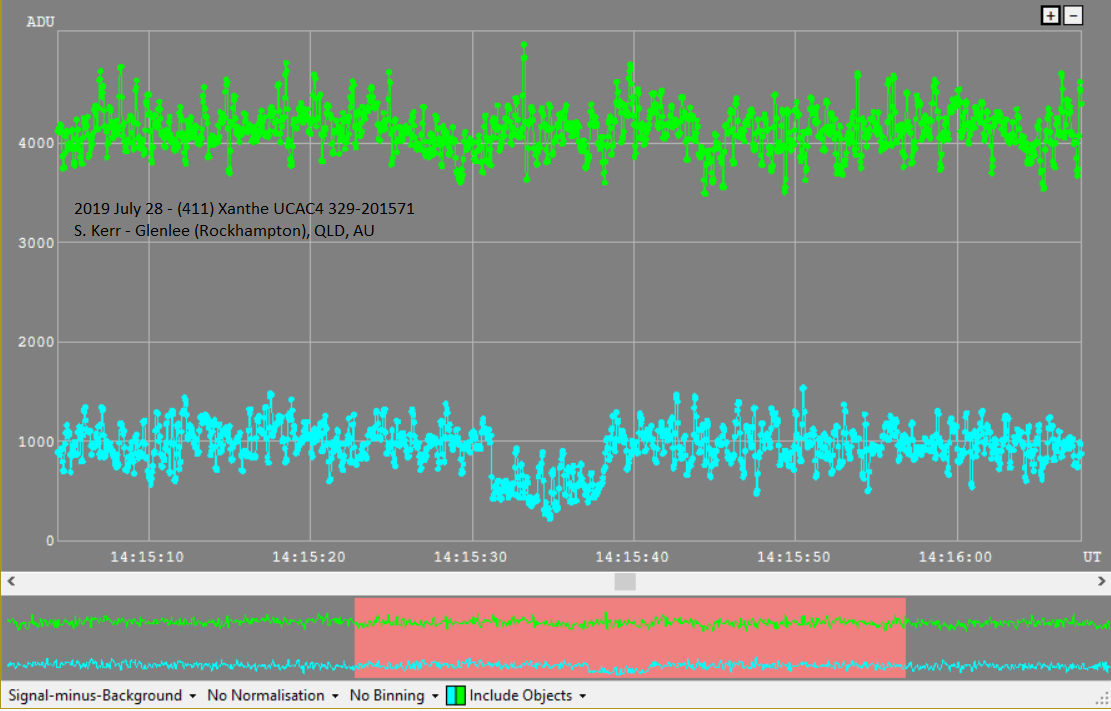Open the No Normalisation dropdown
This screenshot has width=1111, height=711.
pyautogui.click(x=273, y=695)
